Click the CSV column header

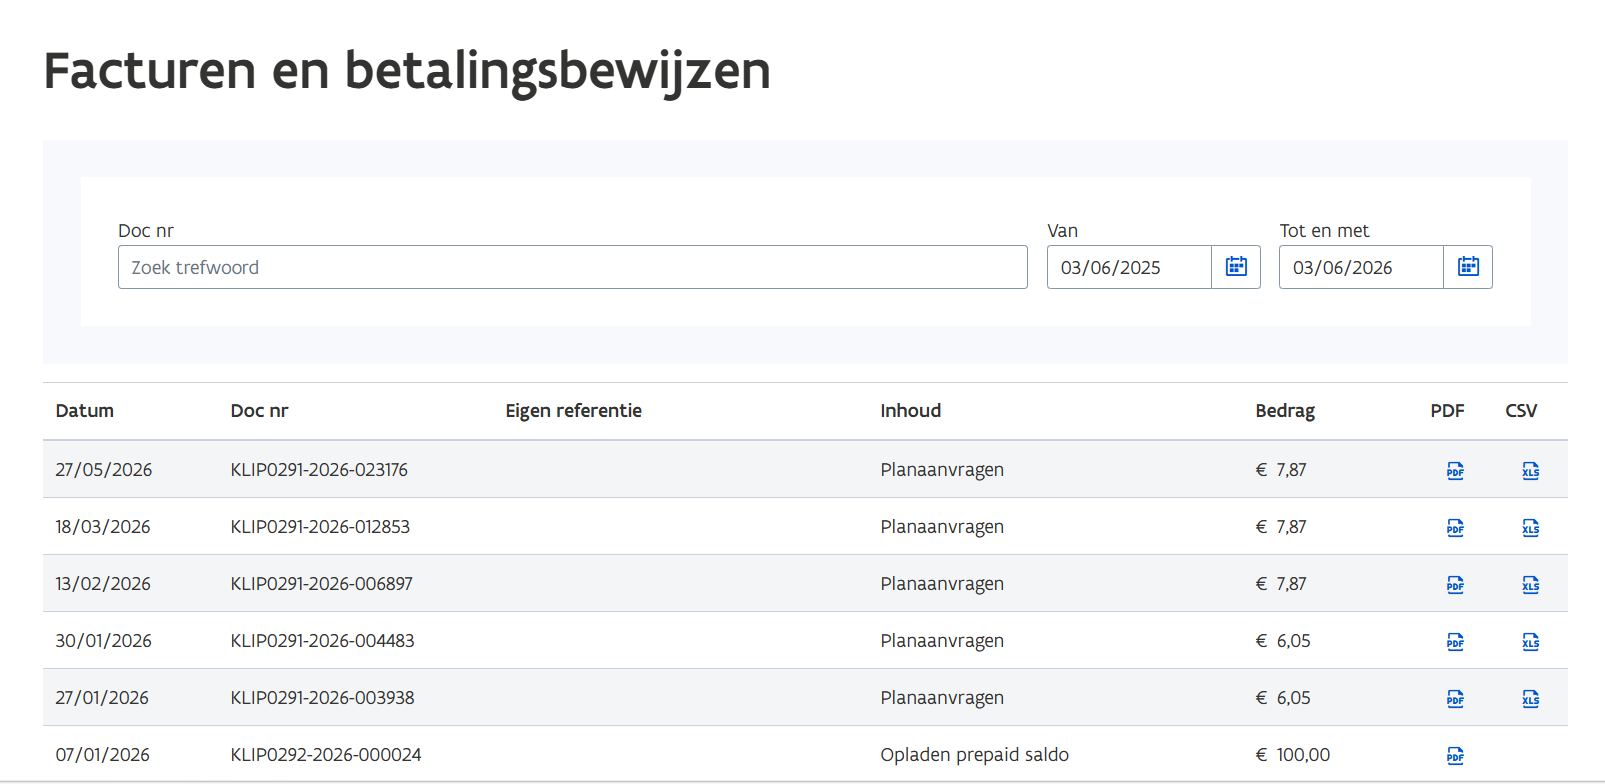[x=1521, y=411]
